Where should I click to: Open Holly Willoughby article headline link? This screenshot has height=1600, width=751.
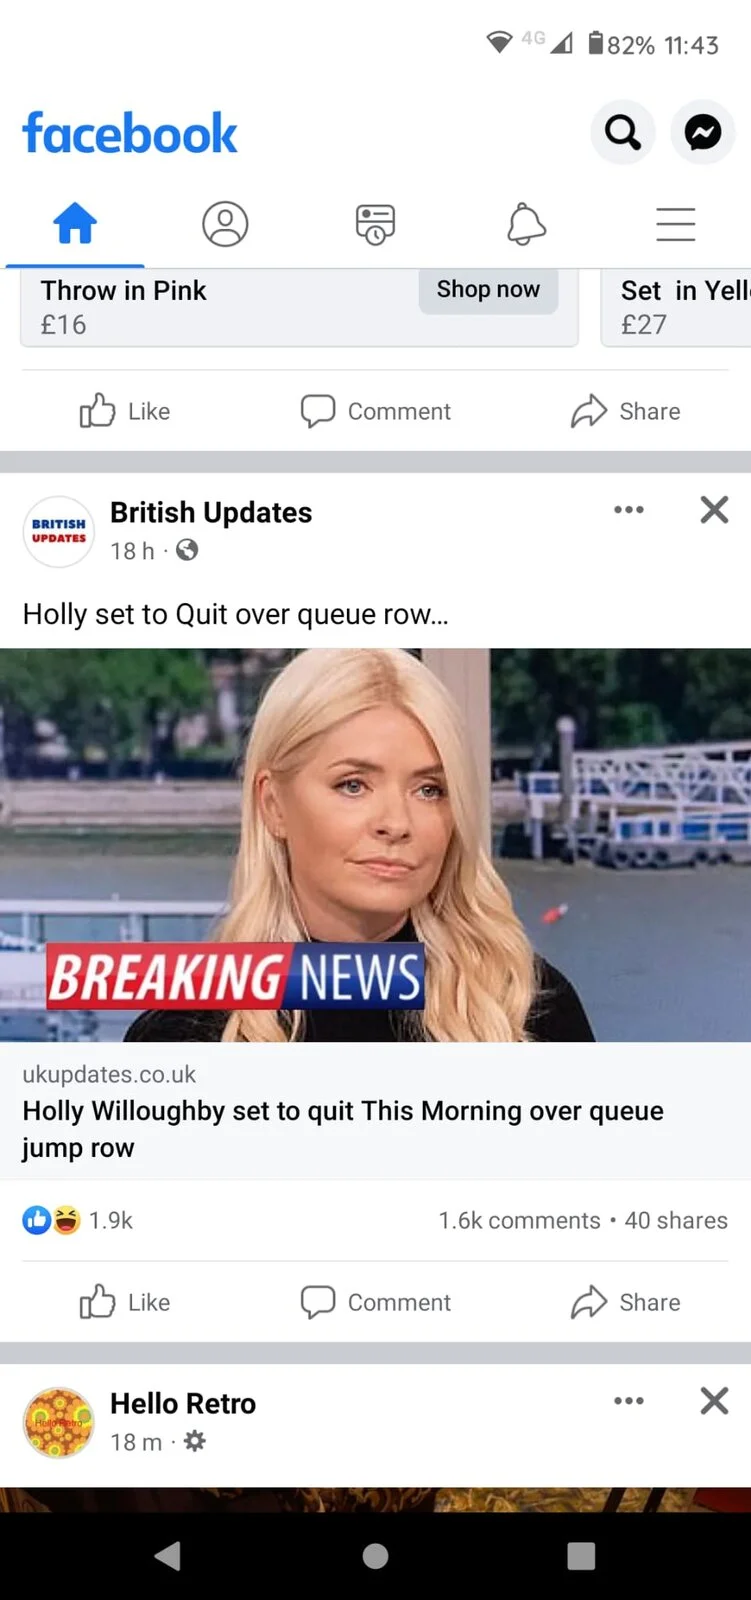click(x=343, y=1129)
